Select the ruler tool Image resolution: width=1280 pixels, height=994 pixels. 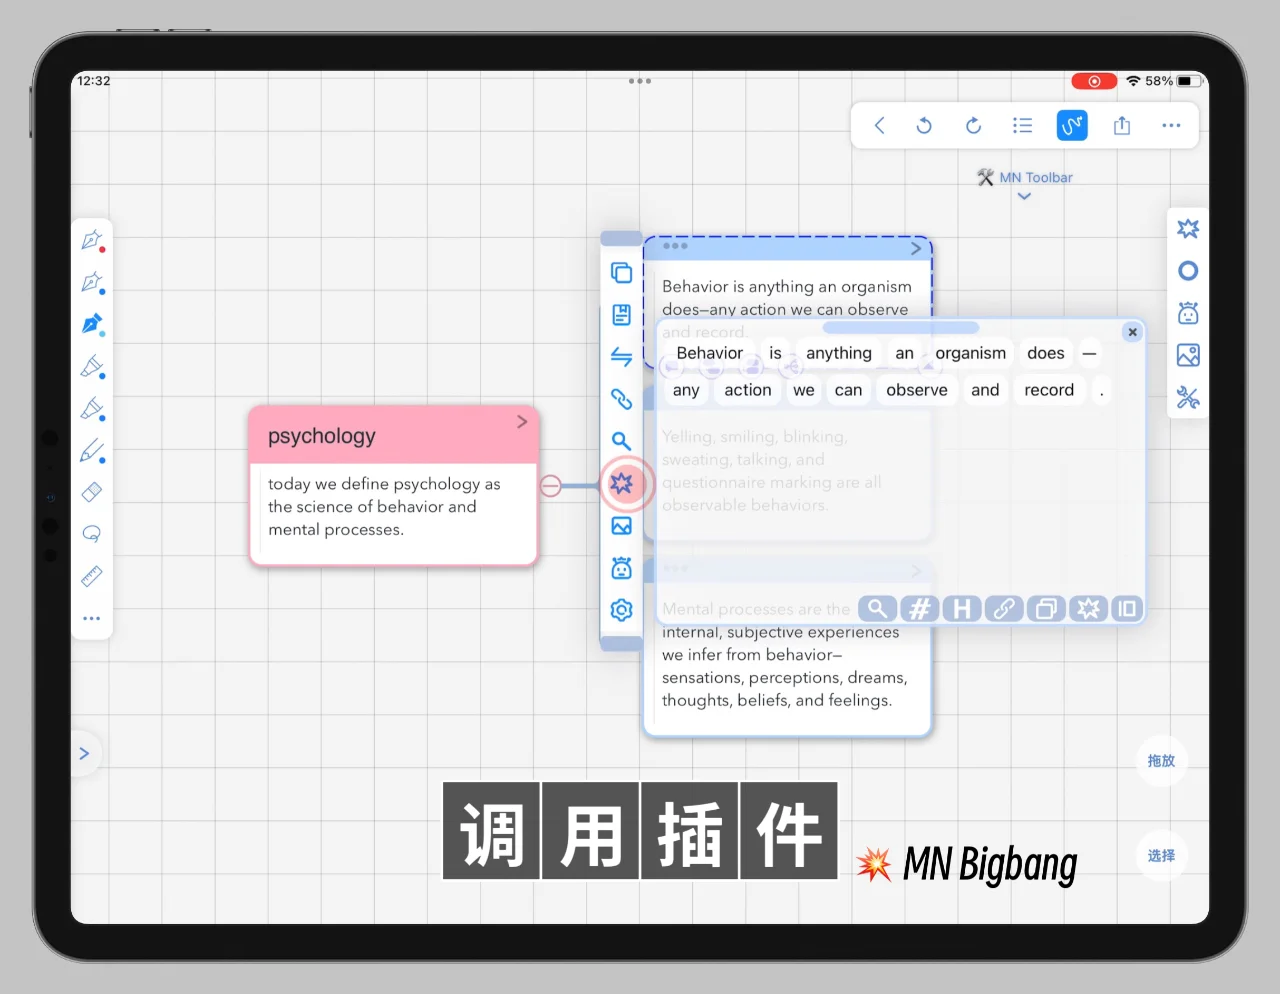click(91, 576)
